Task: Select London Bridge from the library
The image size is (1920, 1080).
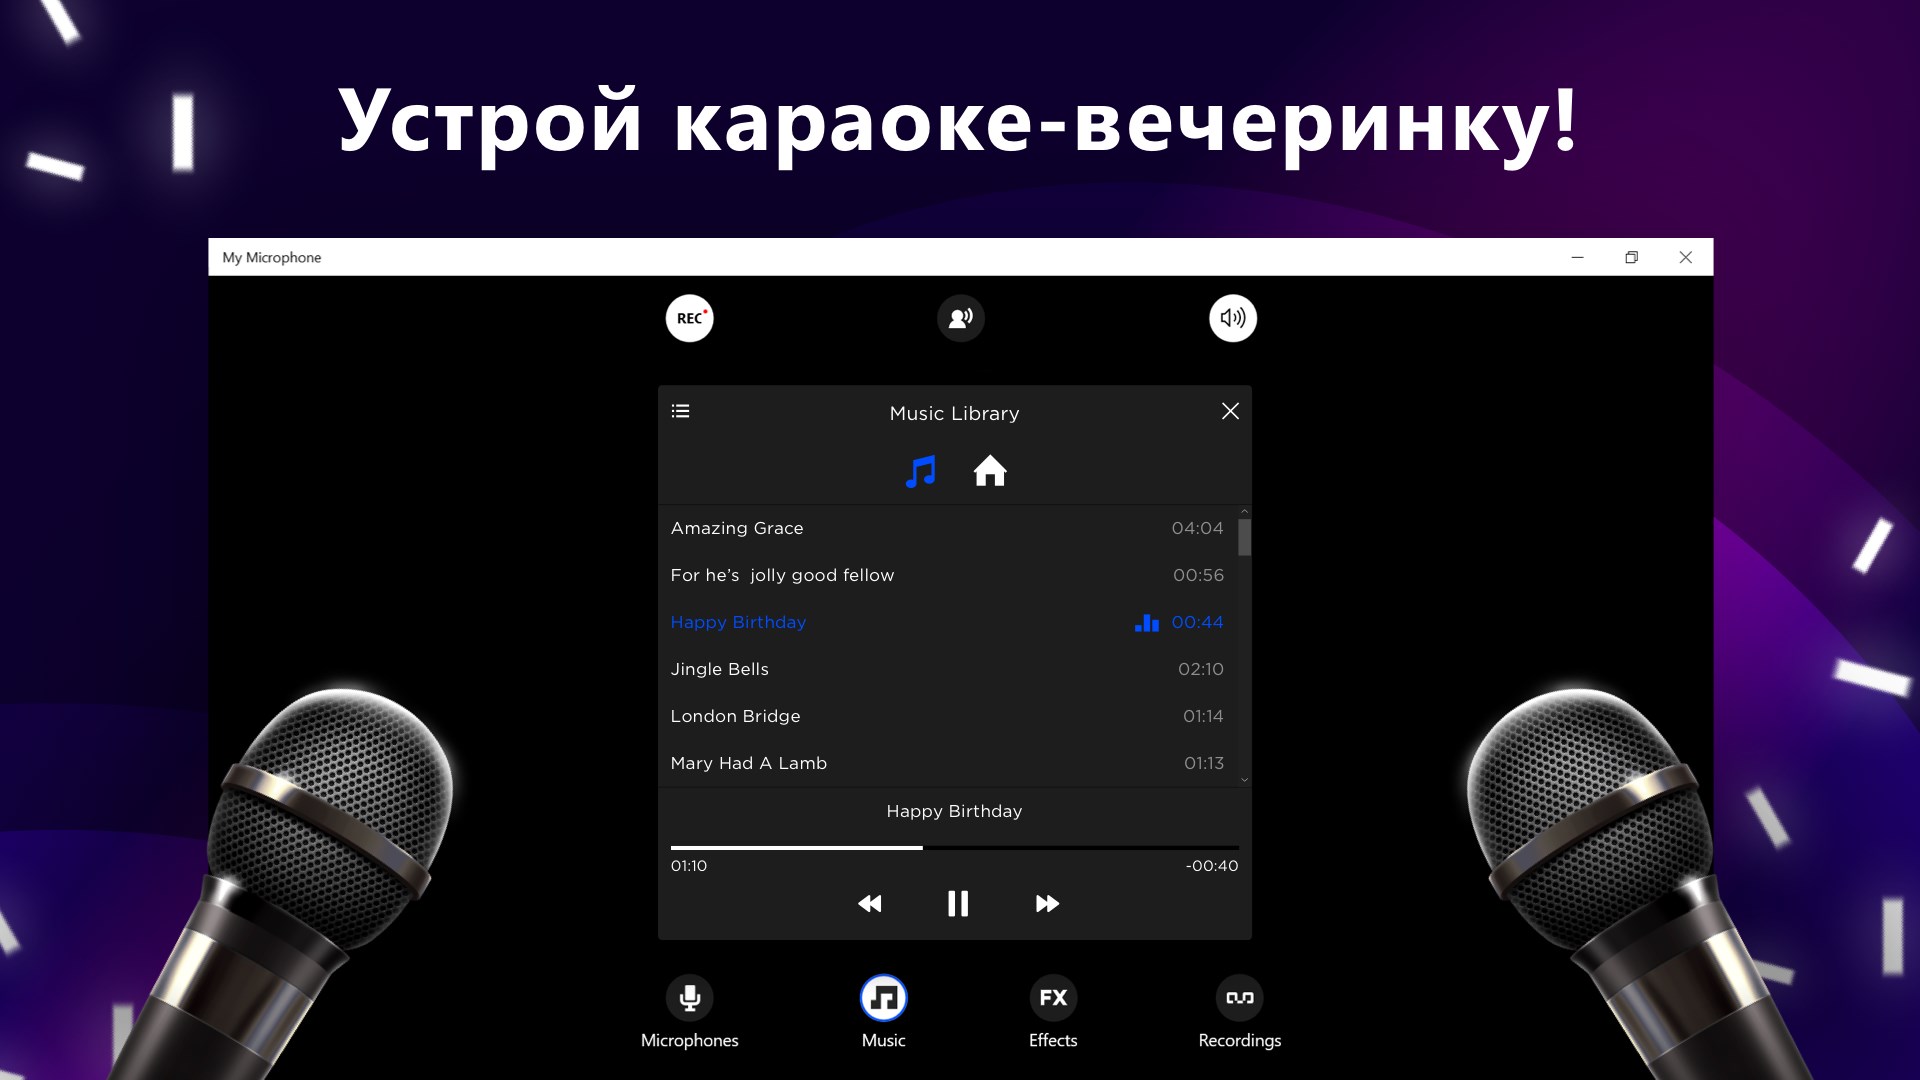Action: [735, 715]
